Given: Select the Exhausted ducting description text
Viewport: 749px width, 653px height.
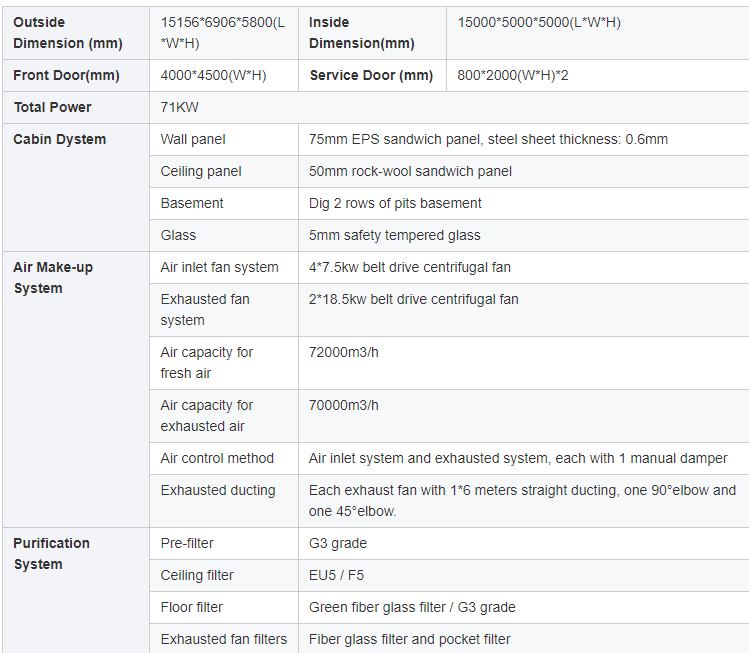Looking at the screenshot, I should 522,500.
